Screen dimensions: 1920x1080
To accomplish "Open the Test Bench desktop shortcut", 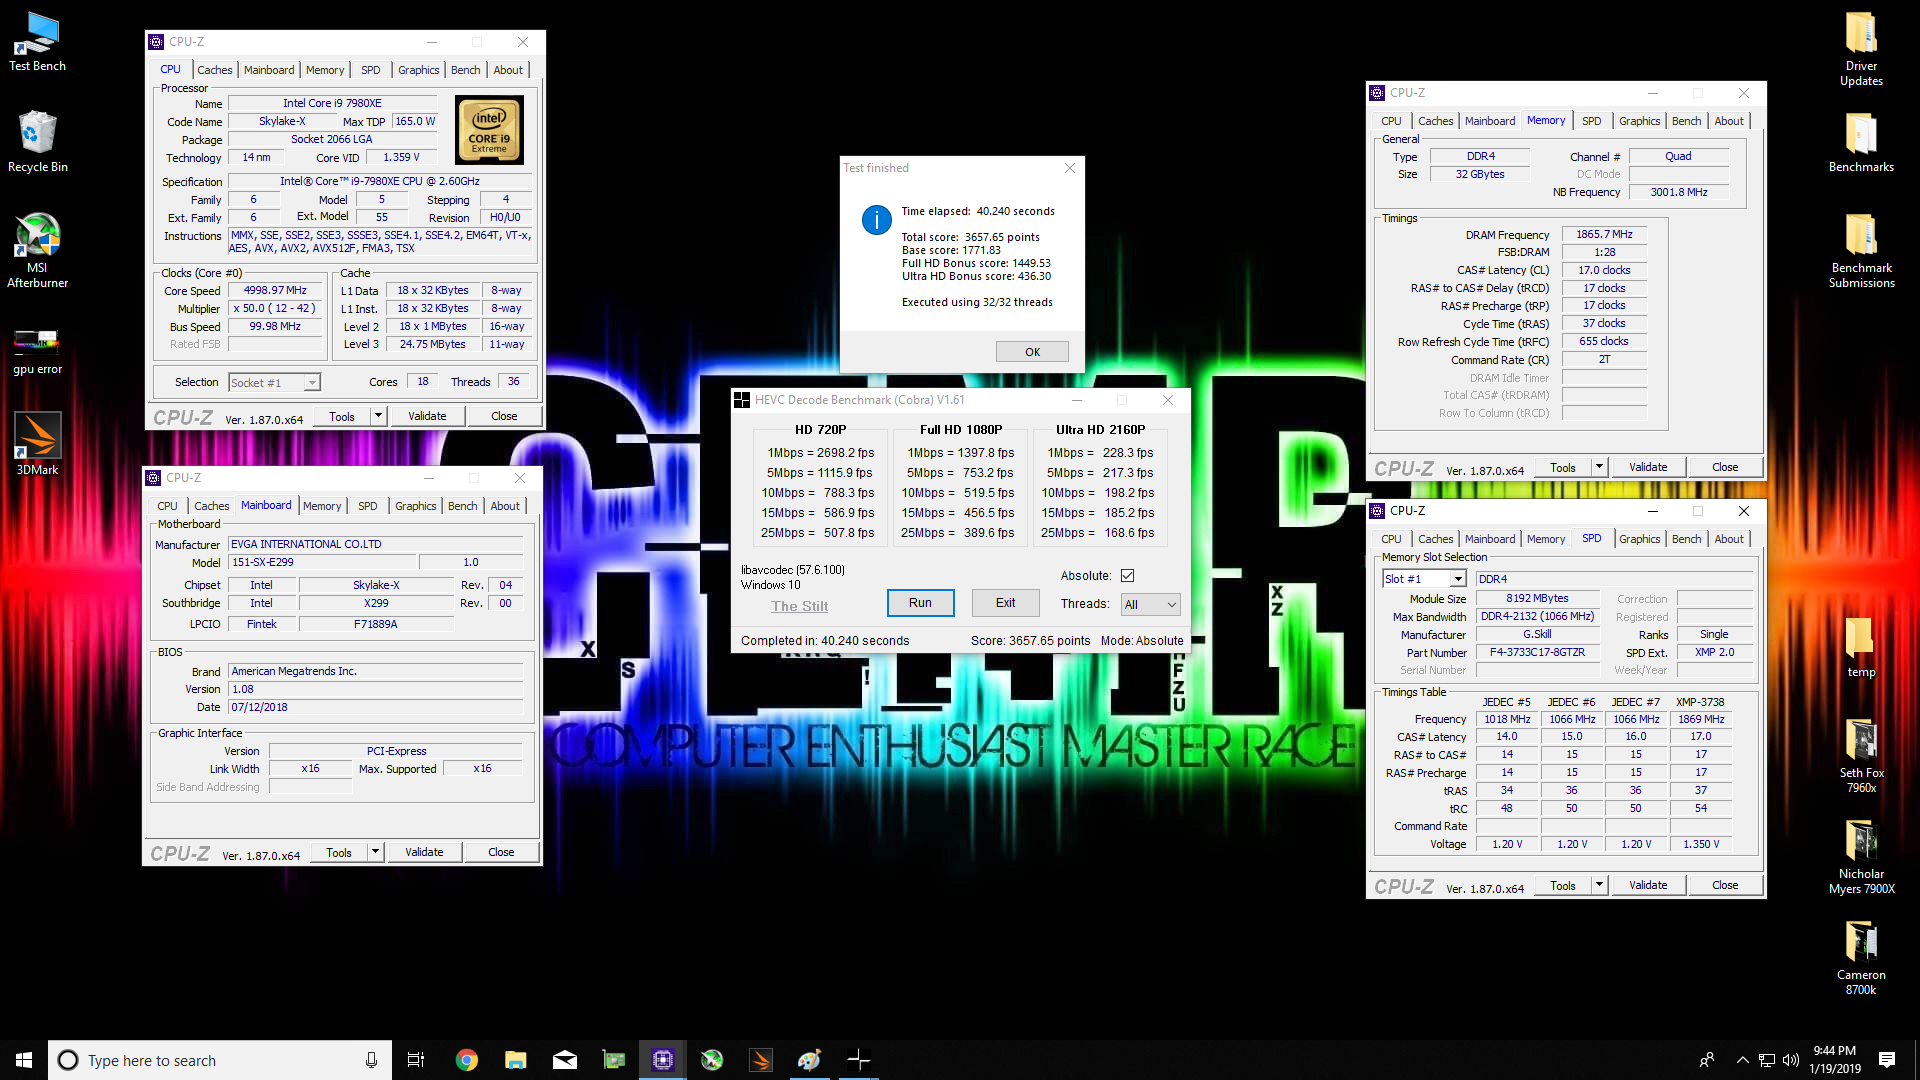I will pyautogui.click(x=37, y=42).
